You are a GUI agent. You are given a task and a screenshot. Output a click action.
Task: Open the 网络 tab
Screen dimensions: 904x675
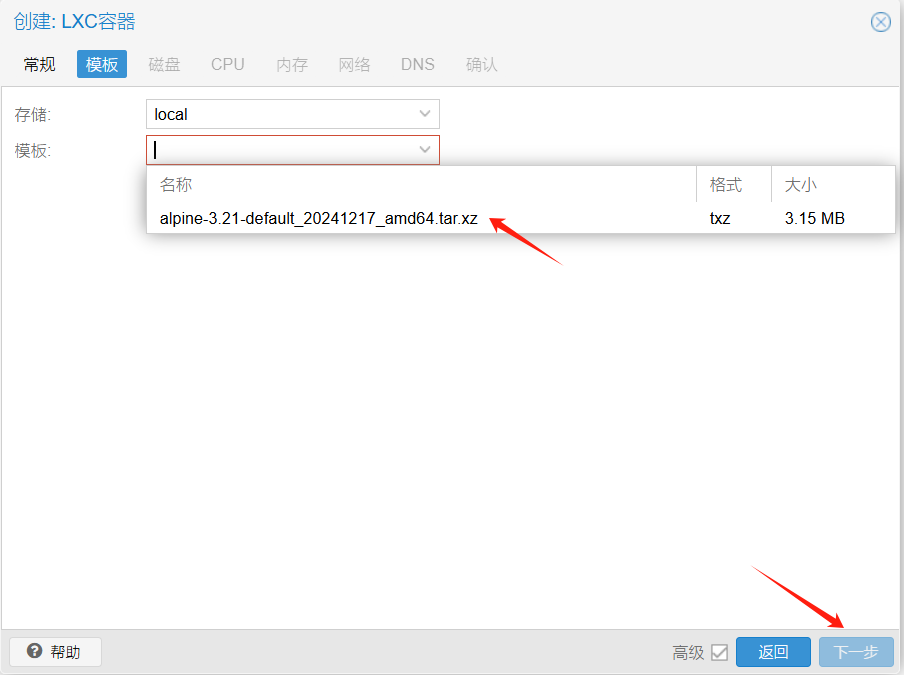(355, 64)
